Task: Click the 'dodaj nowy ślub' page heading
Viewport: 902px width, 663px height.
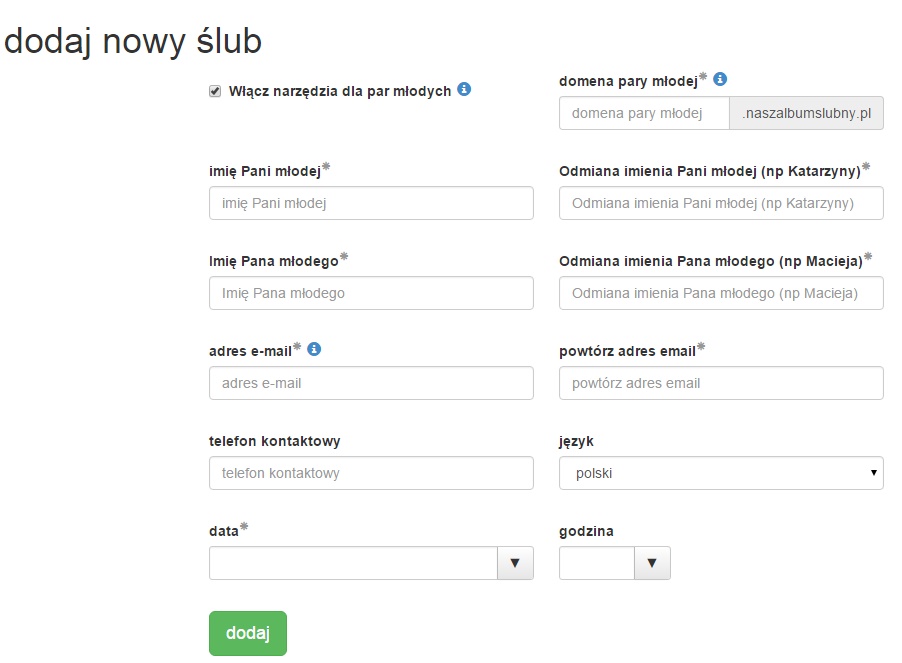Action: pos(133,41)
